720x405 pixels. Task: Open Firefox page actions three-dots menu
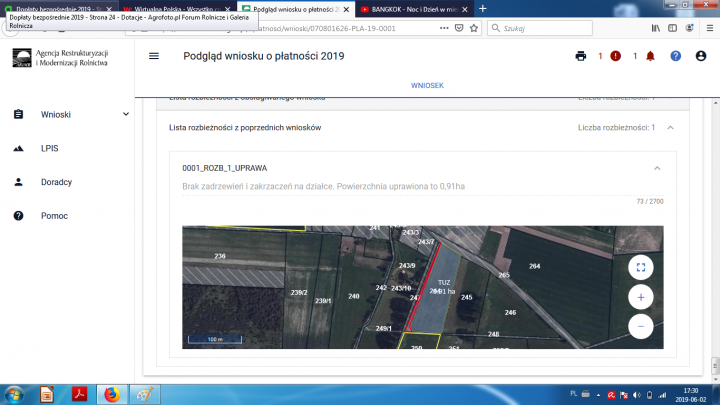pyautogui.click(x=444, y=28)
